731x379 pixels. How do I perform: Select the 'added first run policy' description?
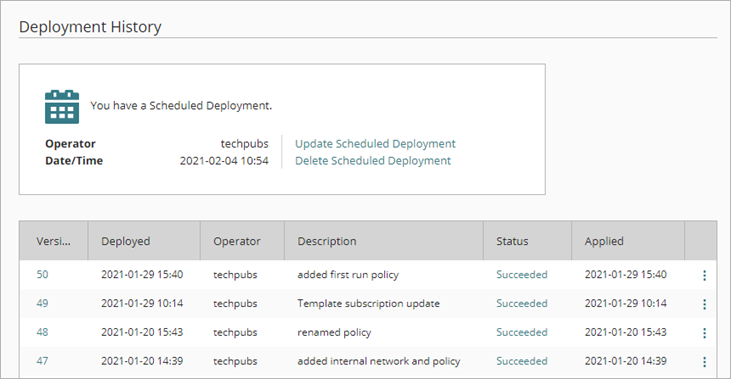[x=348, y=275]
